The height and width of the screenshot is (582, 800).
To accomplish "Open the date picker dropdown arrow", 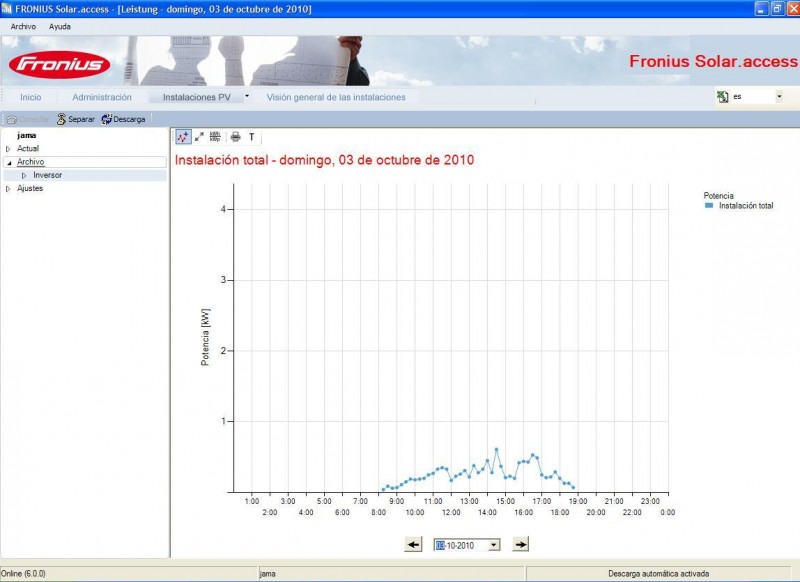I will coord(493,545).
